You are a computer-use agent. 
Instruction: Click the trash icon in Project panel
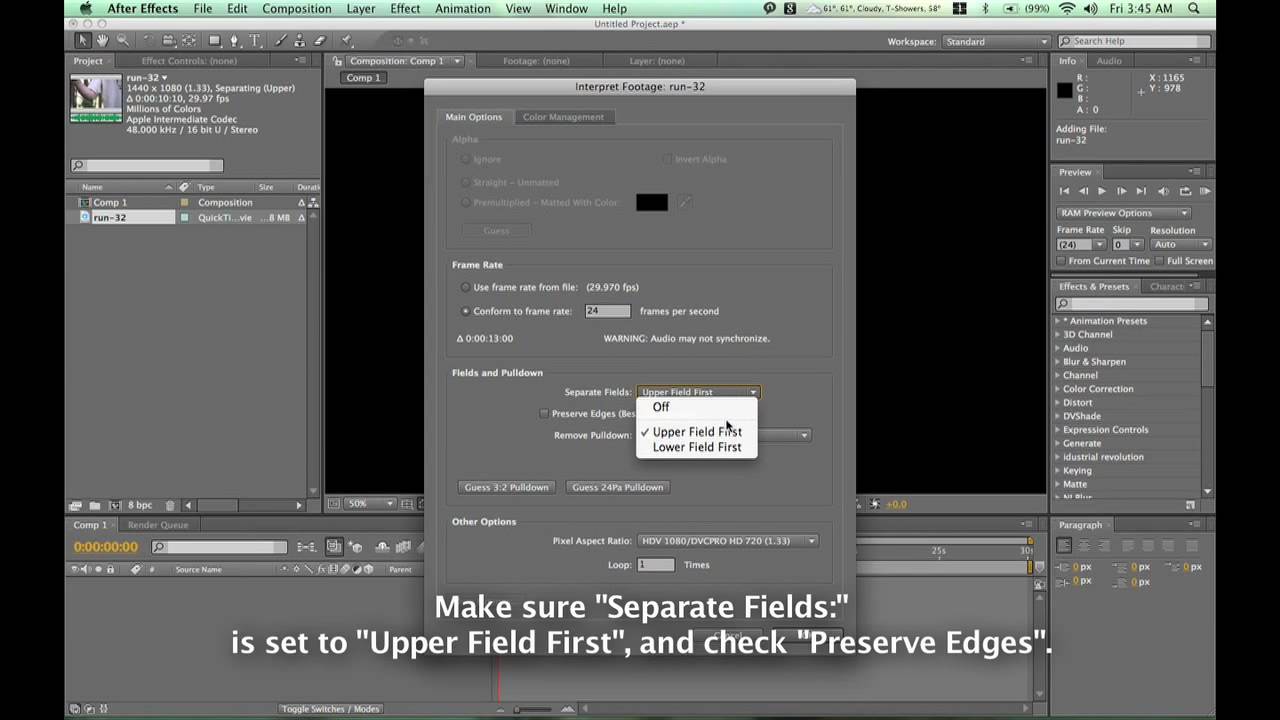170,505
